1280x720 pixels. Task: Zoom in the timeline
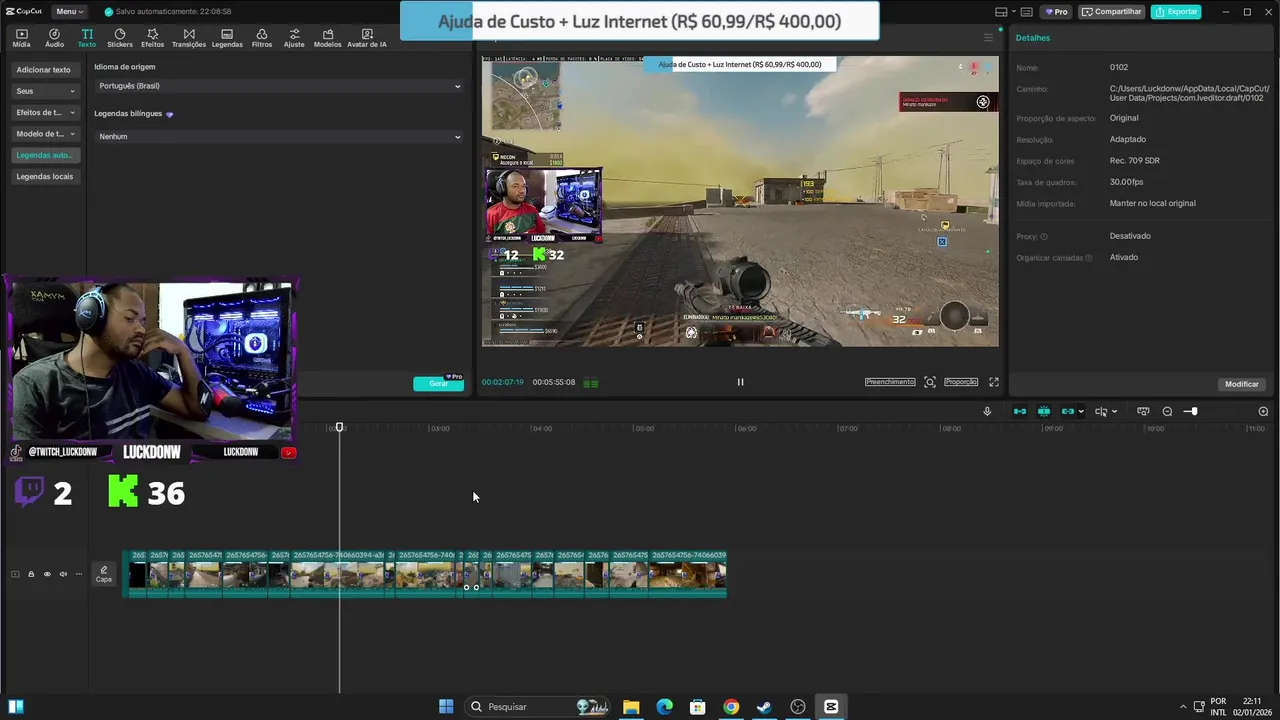coord(1263,412)
